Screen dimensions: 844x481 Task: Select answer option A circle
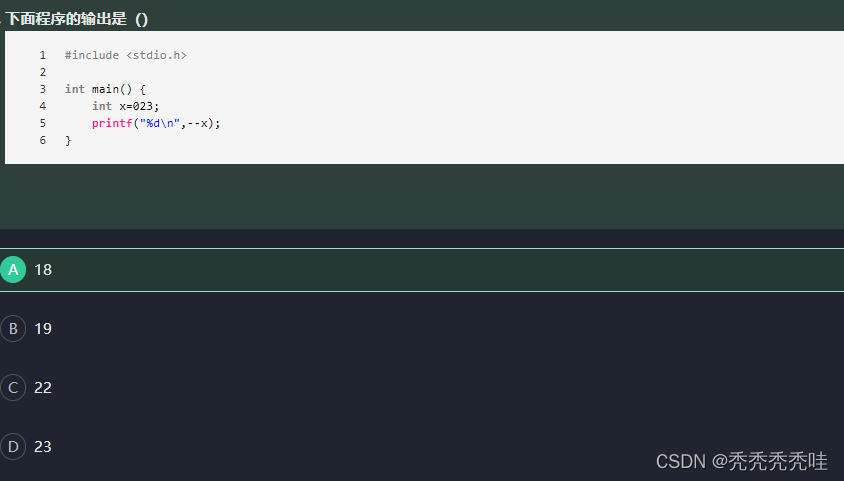pos(13,270)
